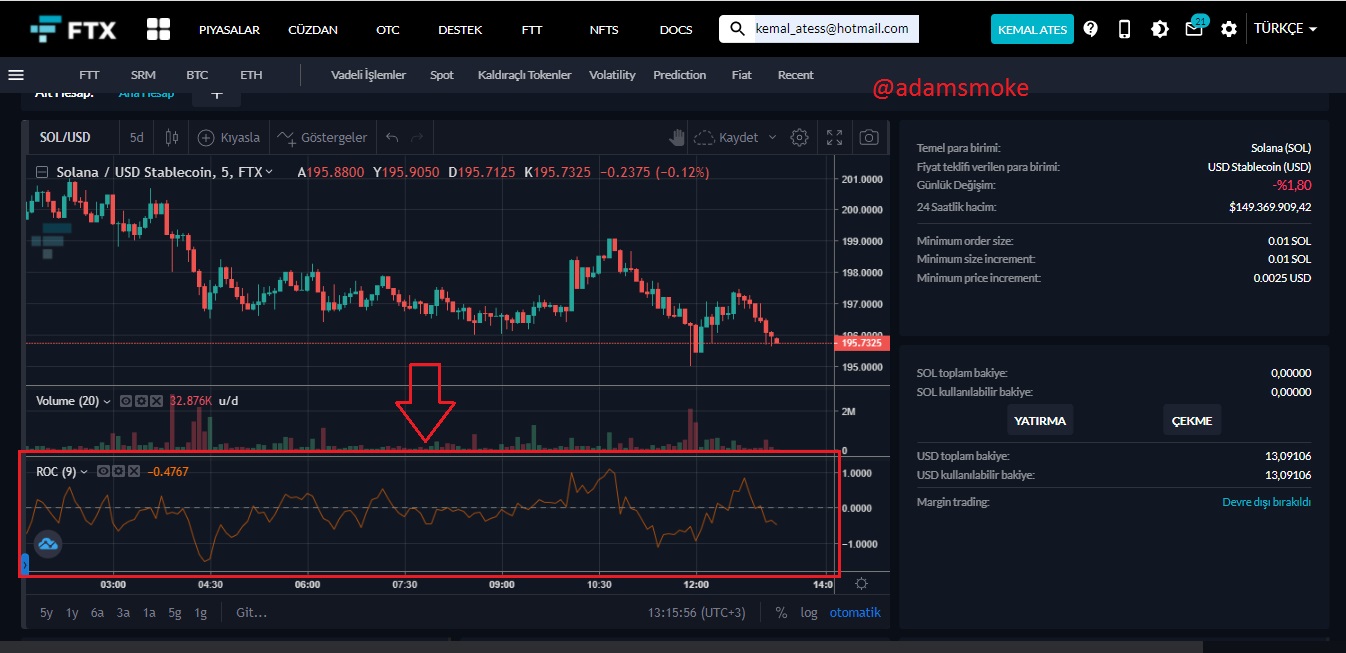Open account settings gear in top bar
The width and height of the screenshot is (1346, 653).
1229,29
